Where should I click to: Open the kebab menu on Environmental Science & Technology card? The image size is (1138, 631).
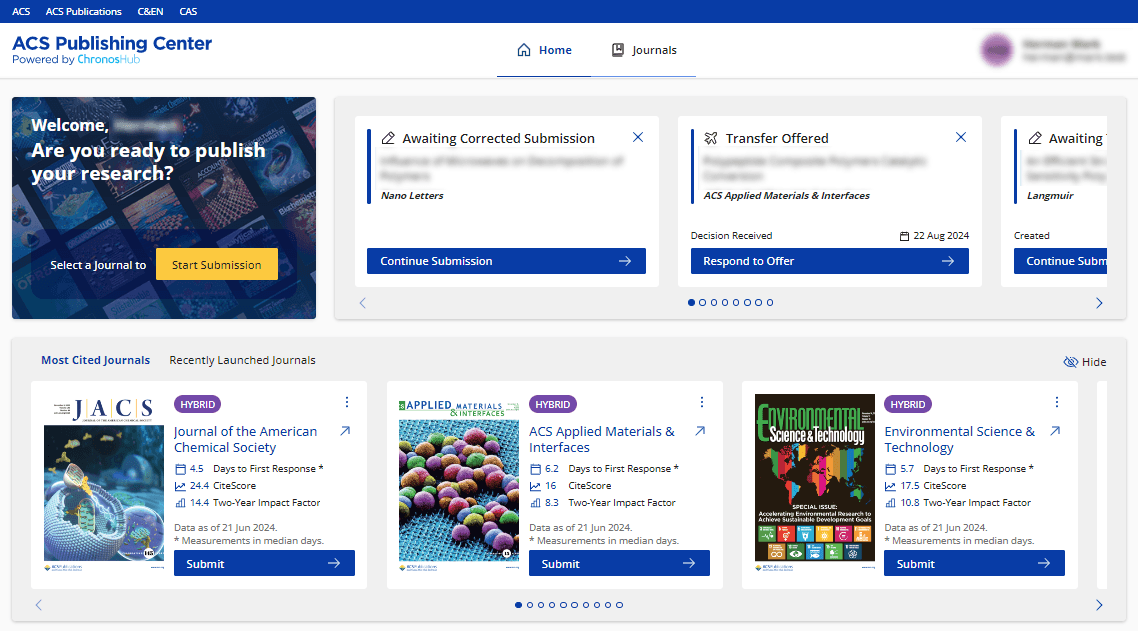click(x=1057, y=401)
